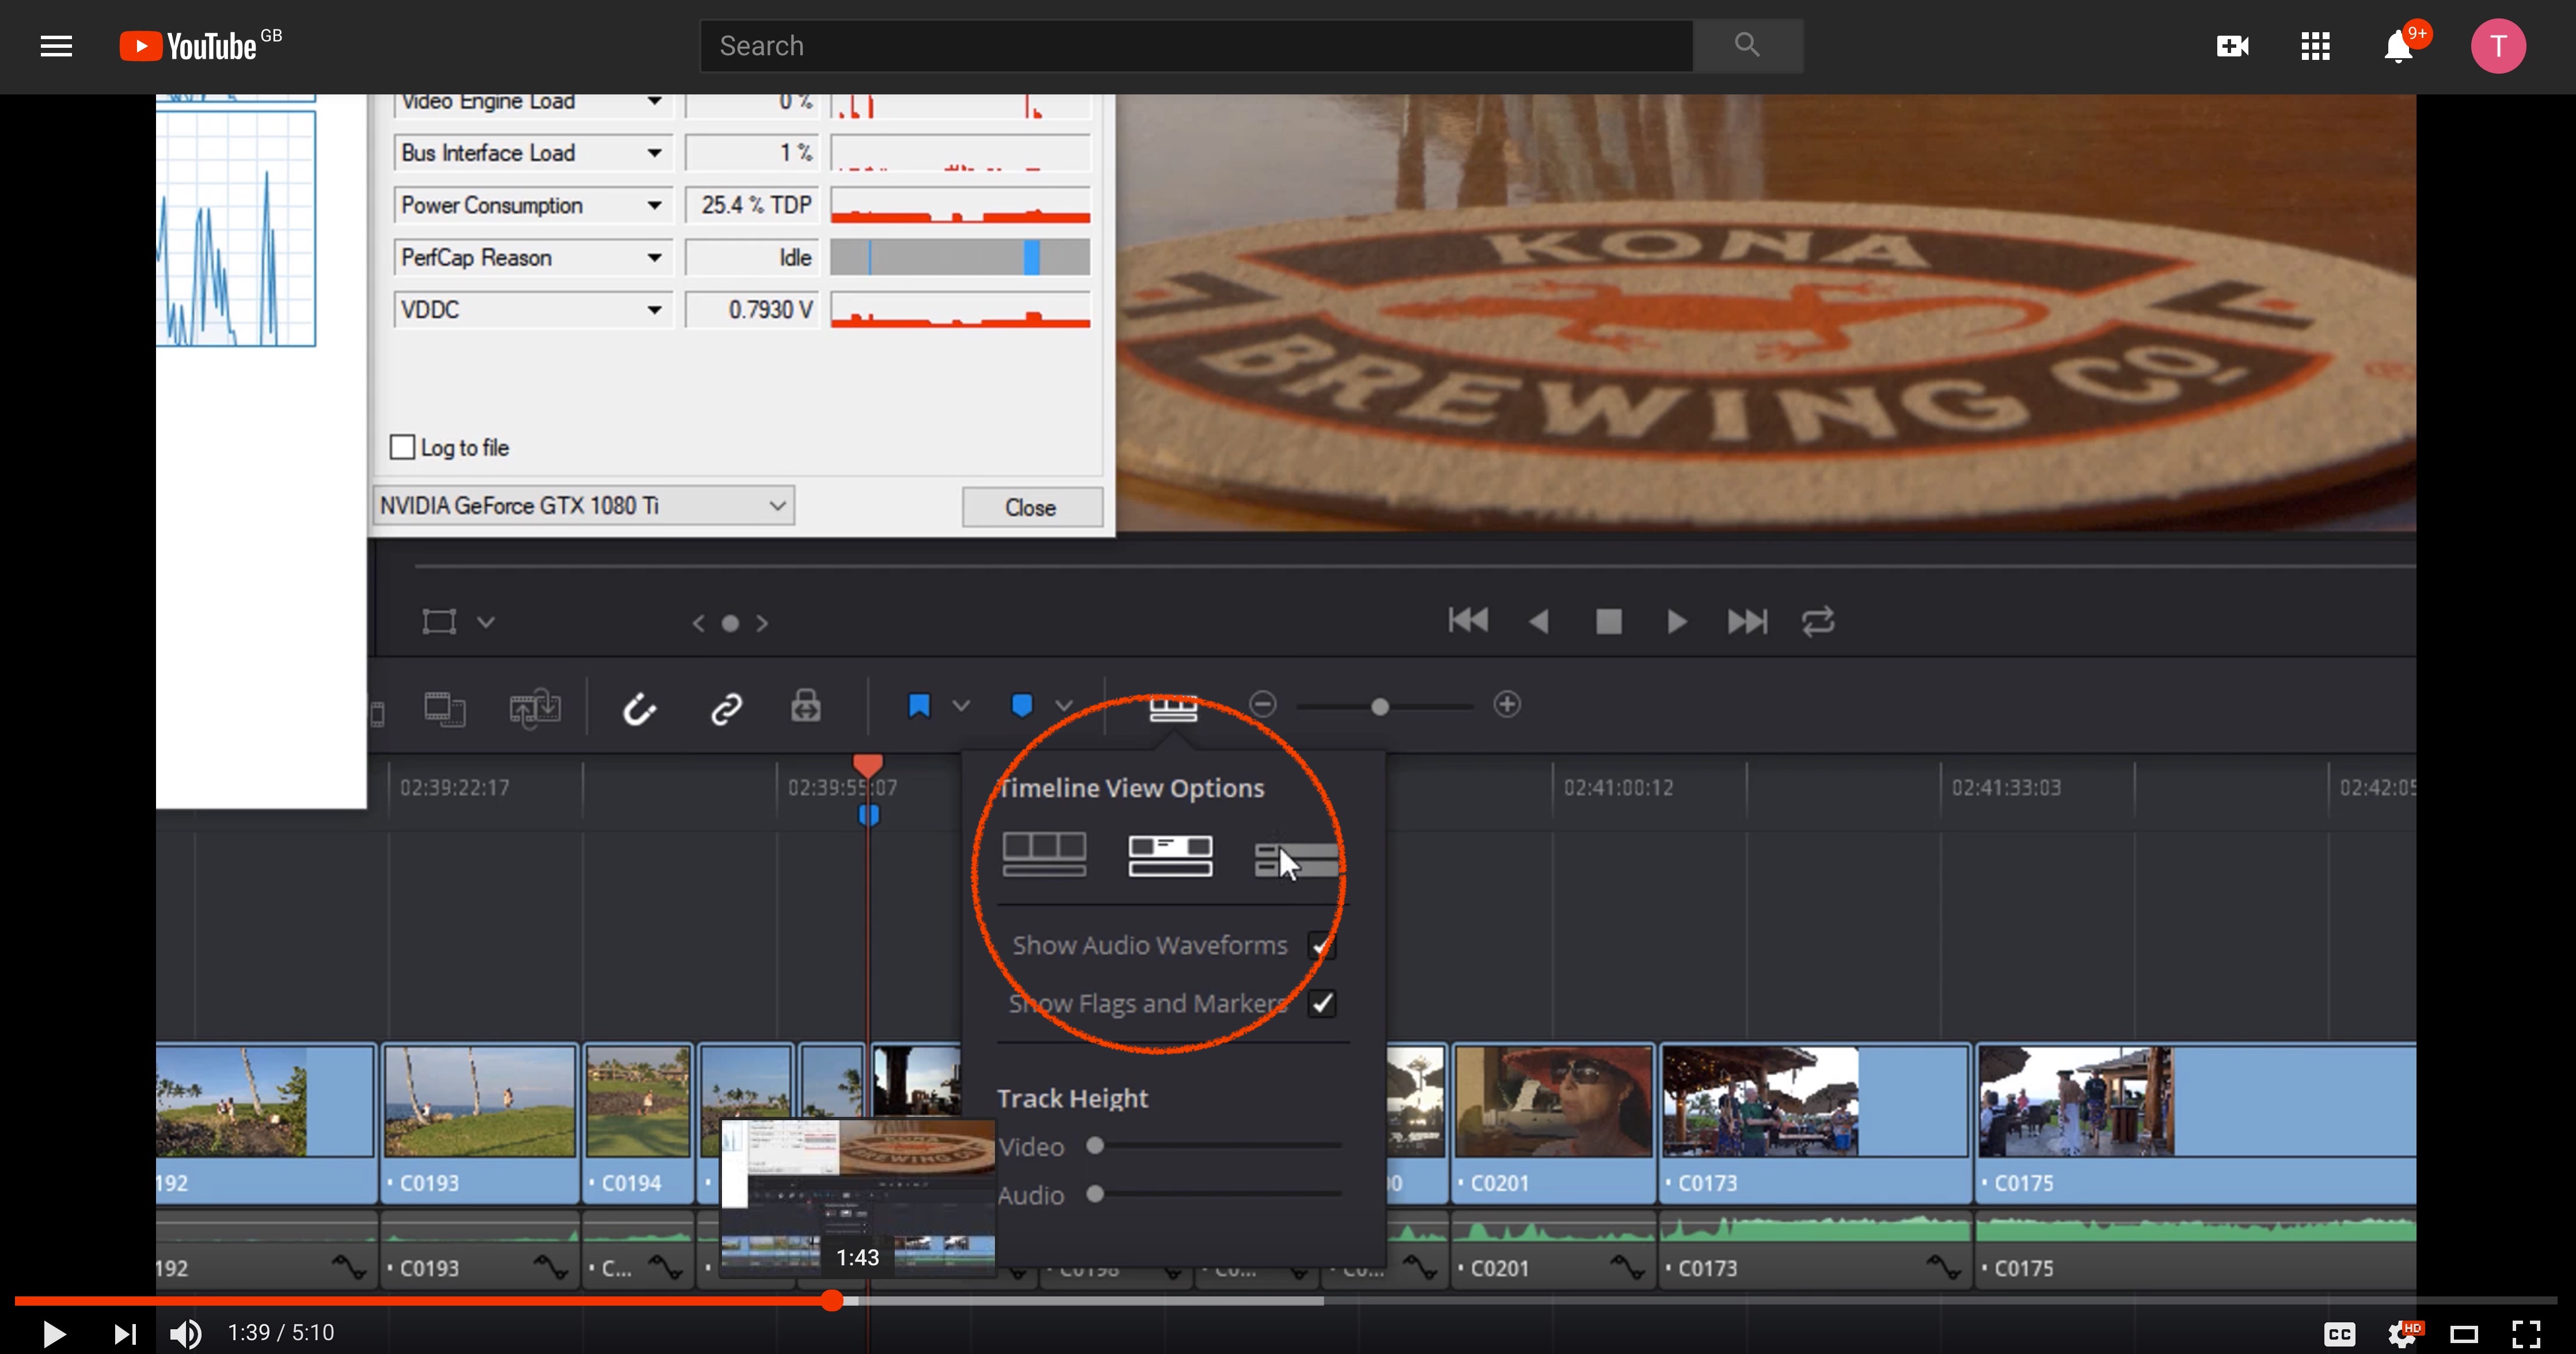Zoom out the timeline with minus button
This screenshot has height=1354, width=2576.
tap(1263, 705)
